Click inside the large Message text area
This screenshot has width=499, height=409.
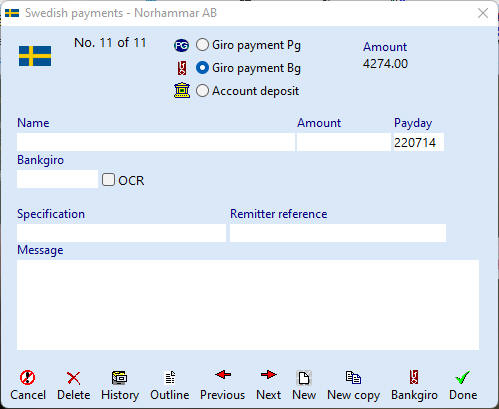(x=248, y=305)
